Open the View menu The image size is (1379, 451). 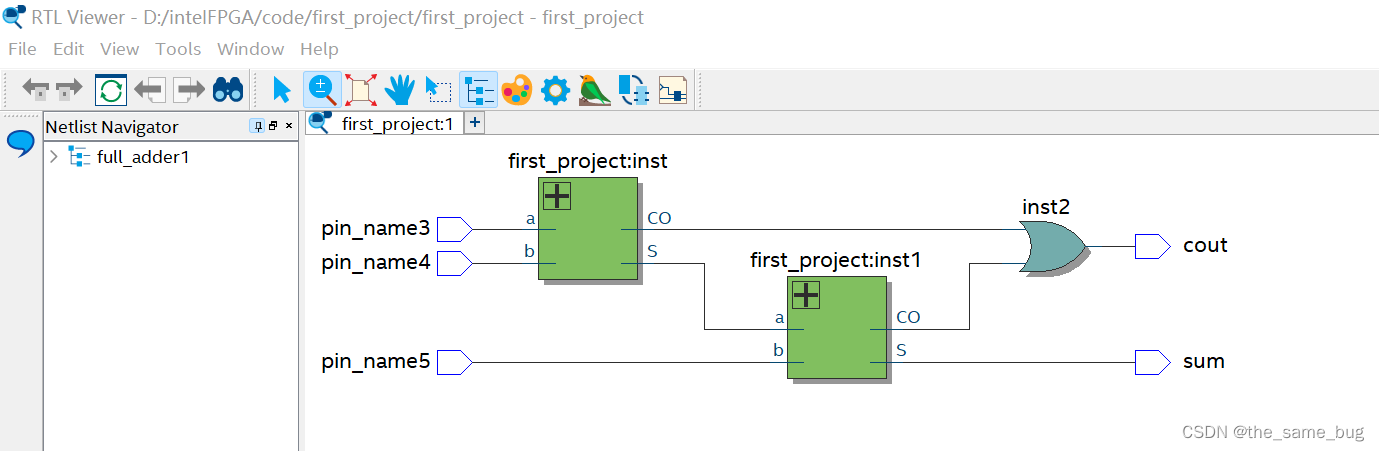point(120,49)
